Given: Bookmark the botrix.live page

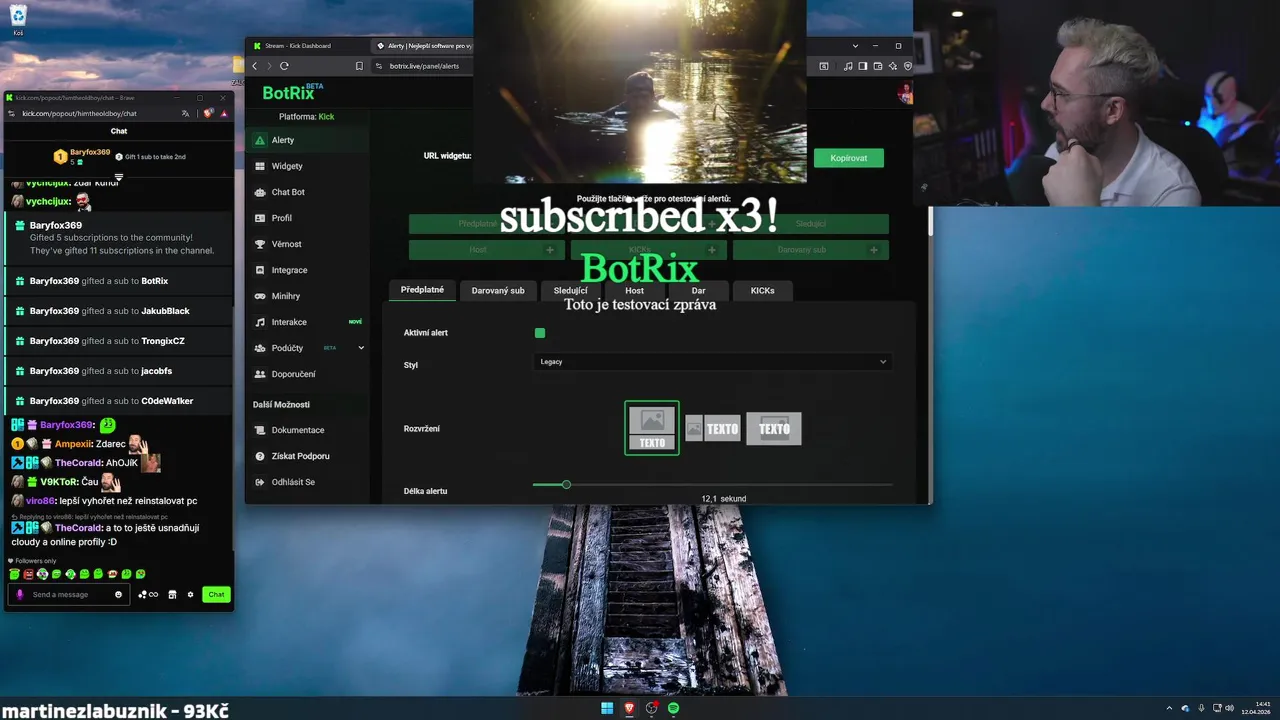Looking at the screenshot, I should pos(359,66).
